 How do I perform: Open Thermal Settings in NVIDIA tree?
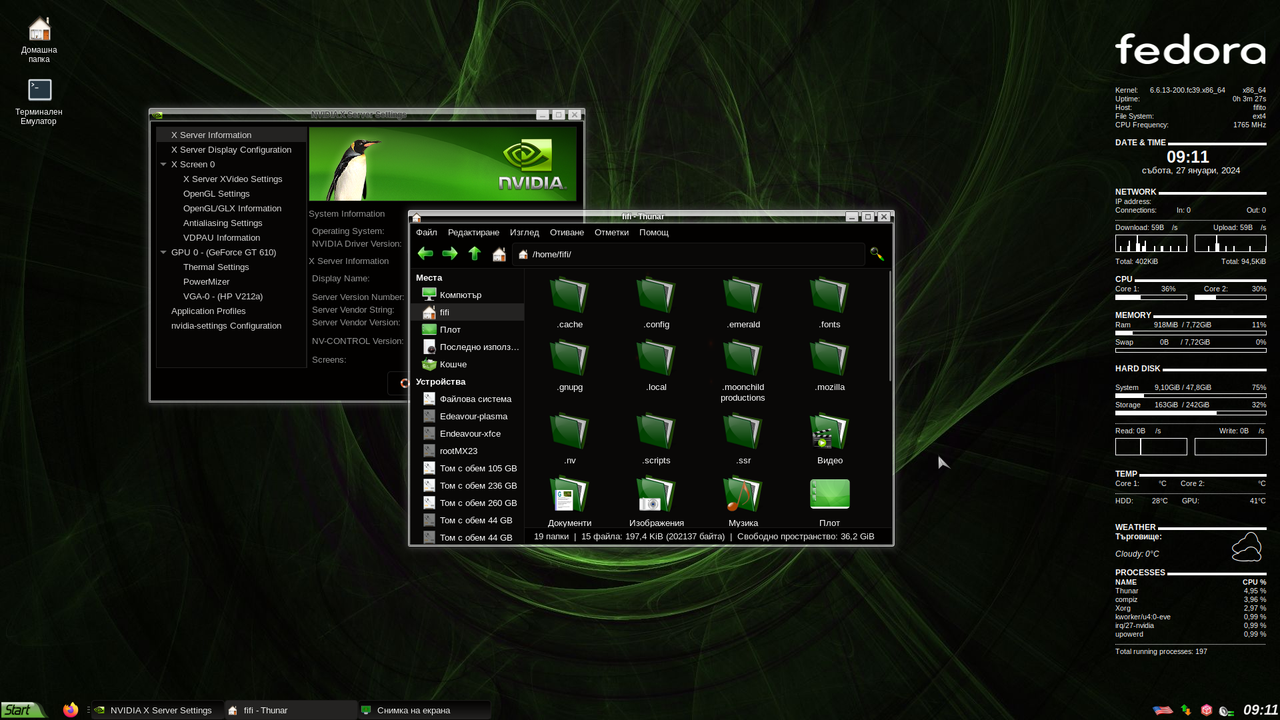point(216,267)
